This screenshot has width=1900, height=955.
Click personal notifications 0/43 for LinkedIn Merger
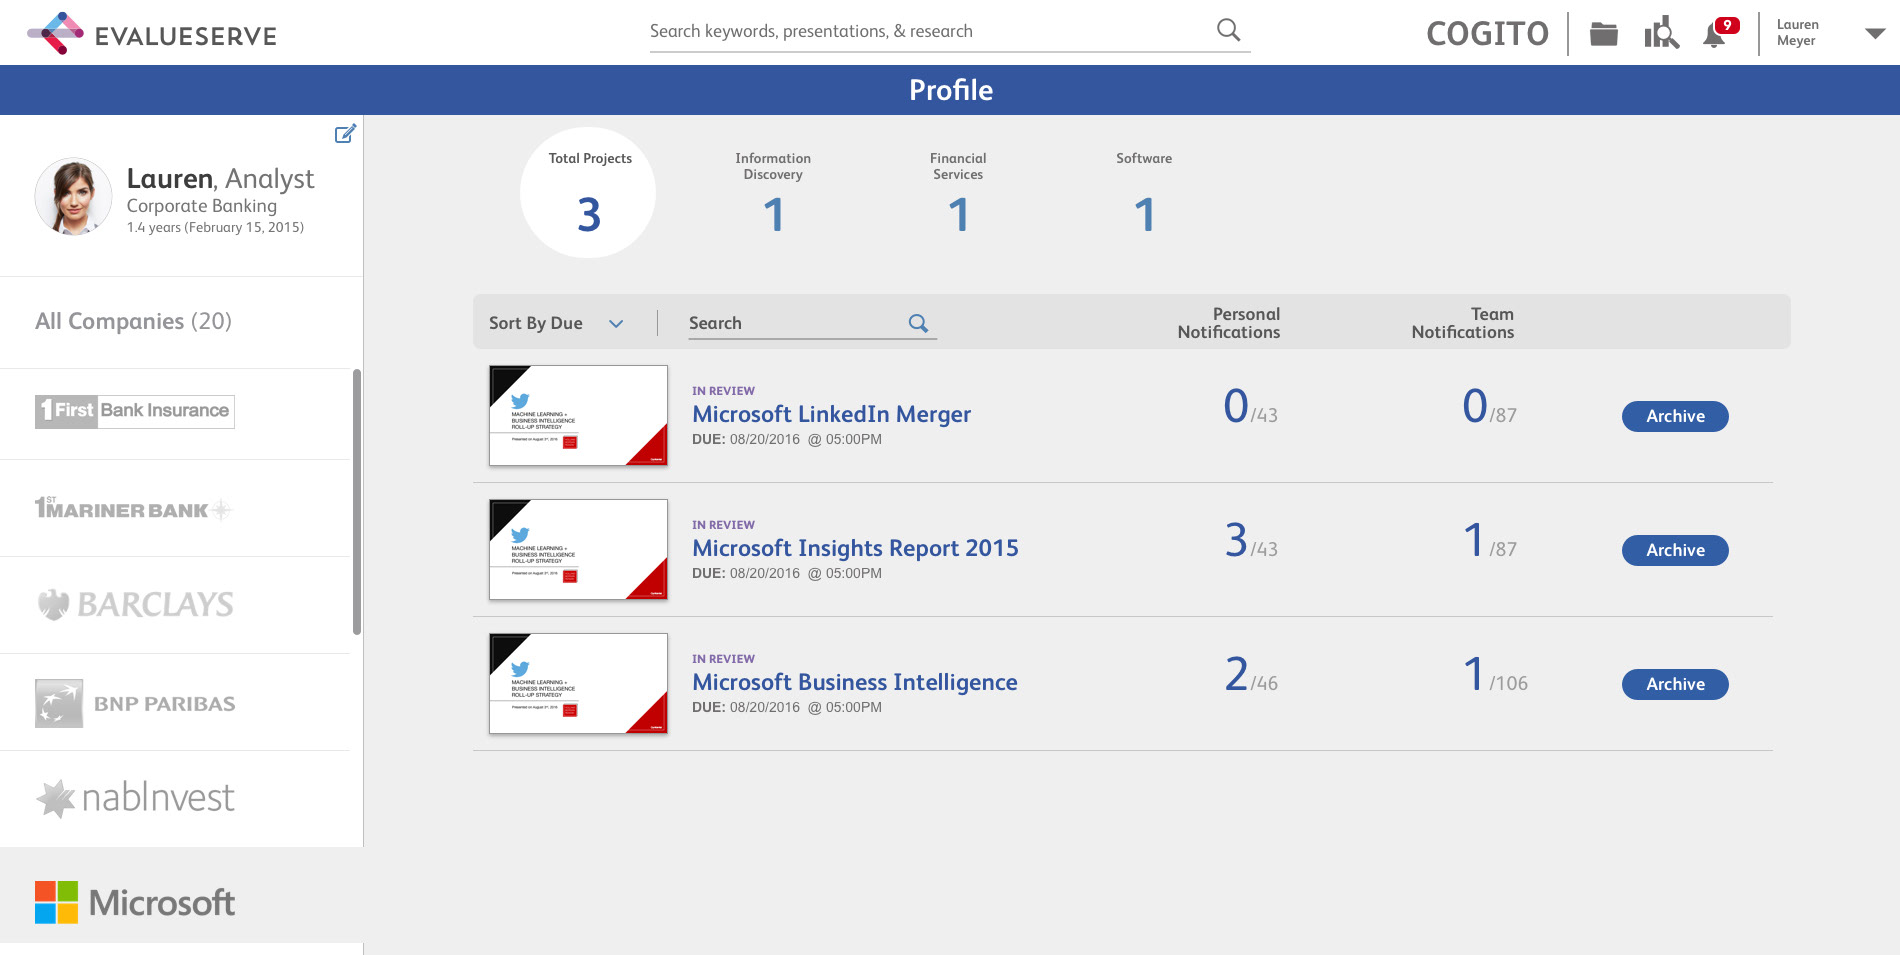(x=1251, y=407)
